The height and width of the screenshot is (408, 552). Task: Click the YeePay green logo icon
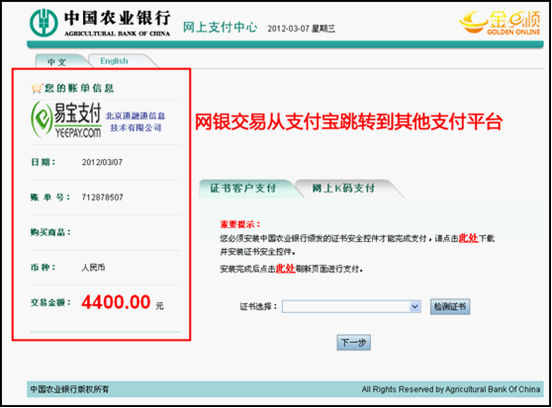pyautogui.click(x=42, y=119)
